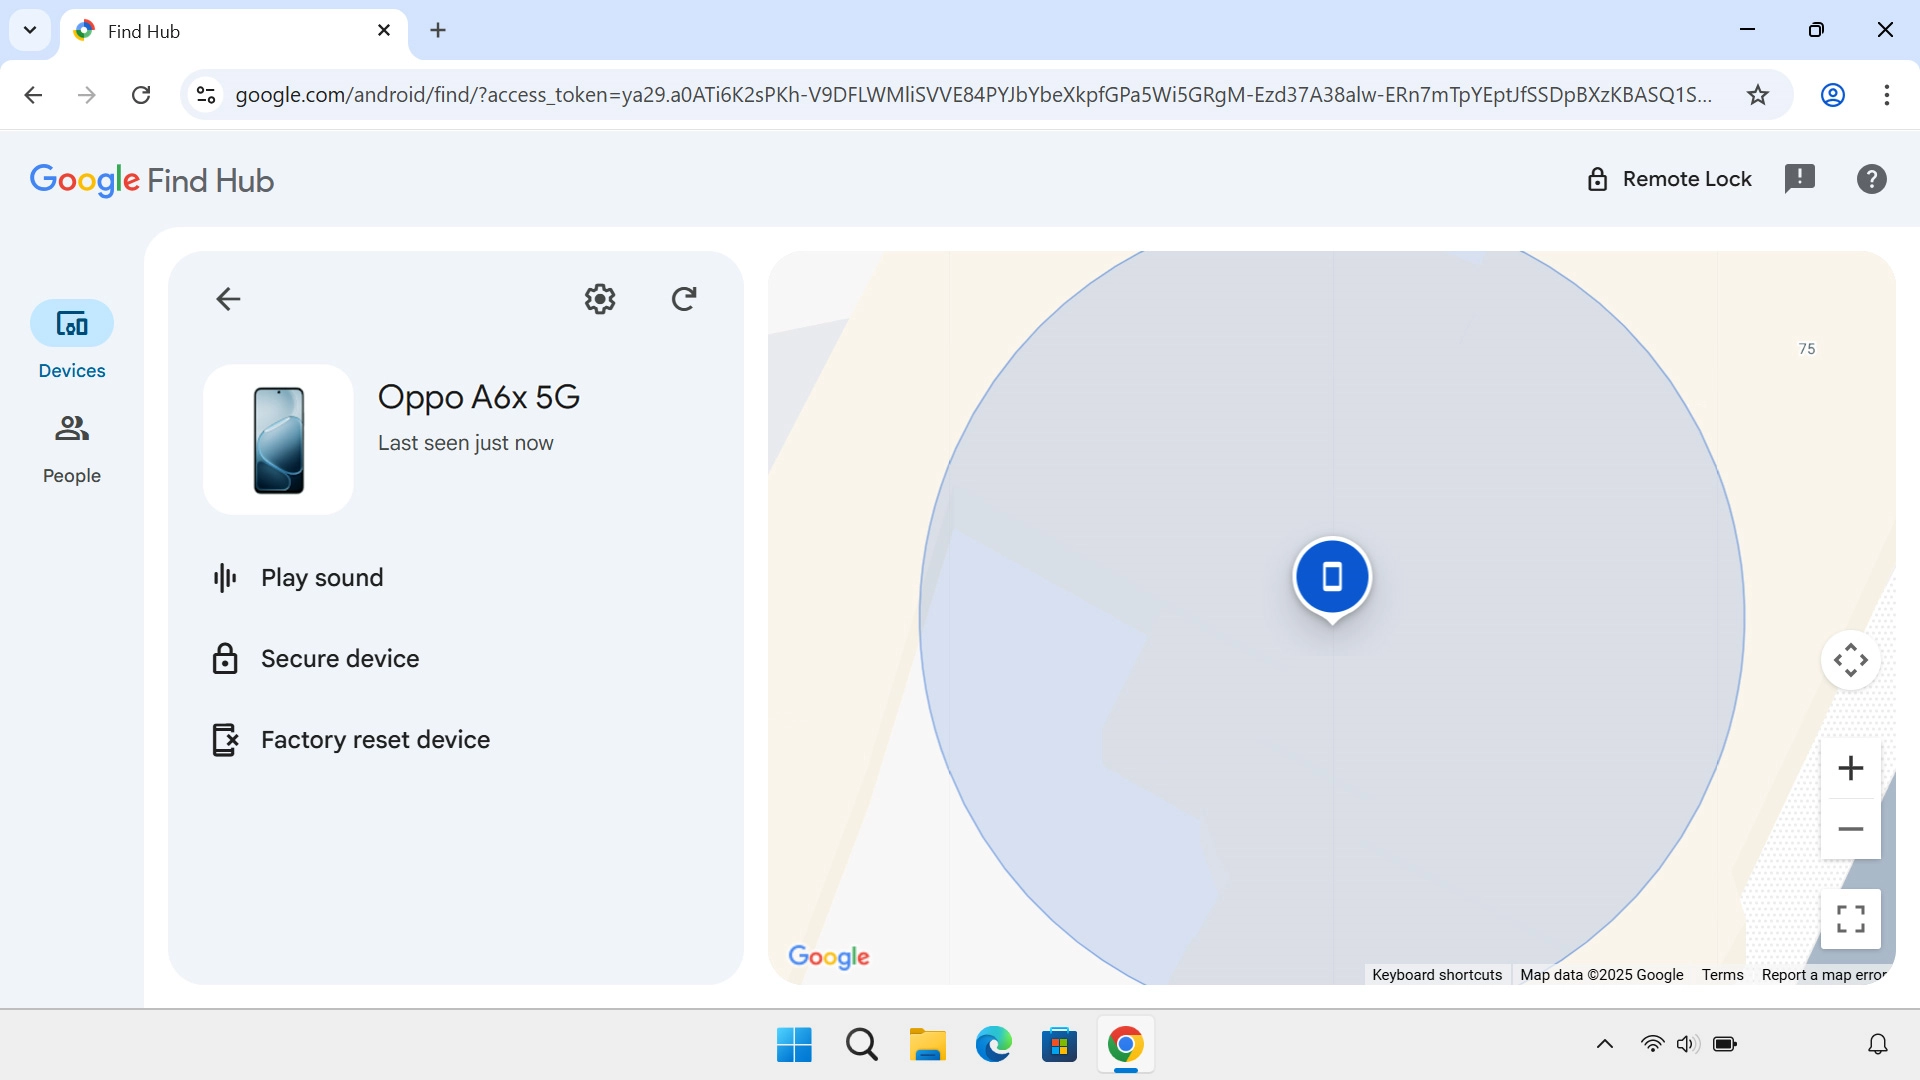Select the Secure device lock icon
1920x1080 pixels.
click(224, 658)
